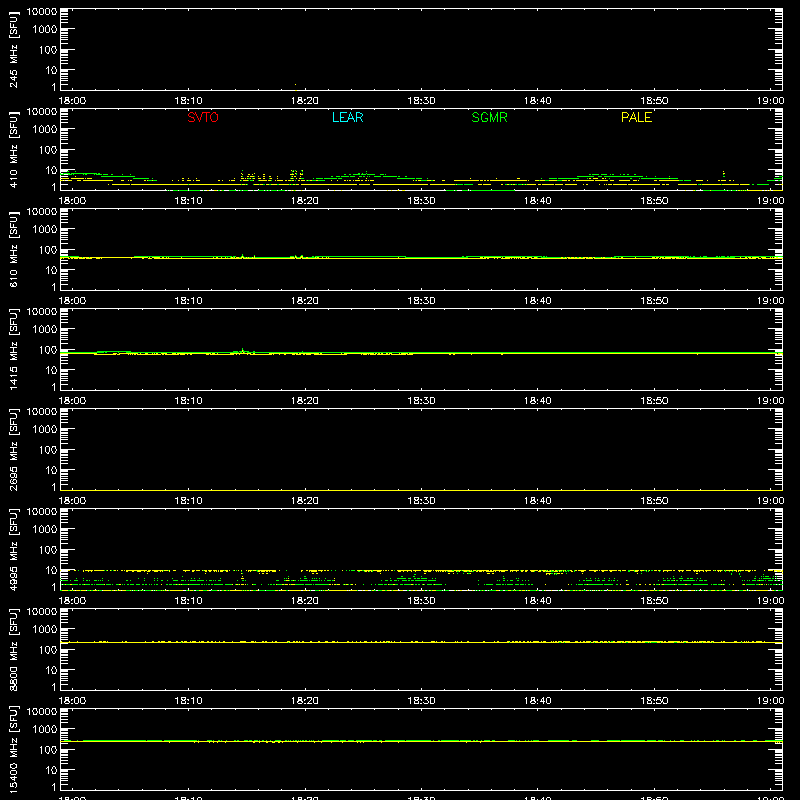Viewport: 800px width, 800px height.
Task: Click the 18:40 time label under 610 MHz panel
Action: pos(537,301)
